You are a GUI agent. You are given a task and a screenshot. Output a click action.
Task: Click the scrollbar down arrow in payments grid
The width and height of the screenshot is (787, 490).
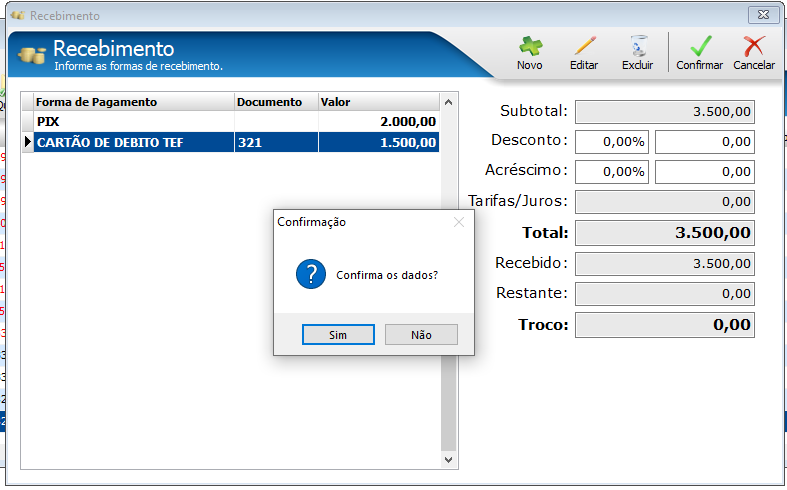point(449,459)
